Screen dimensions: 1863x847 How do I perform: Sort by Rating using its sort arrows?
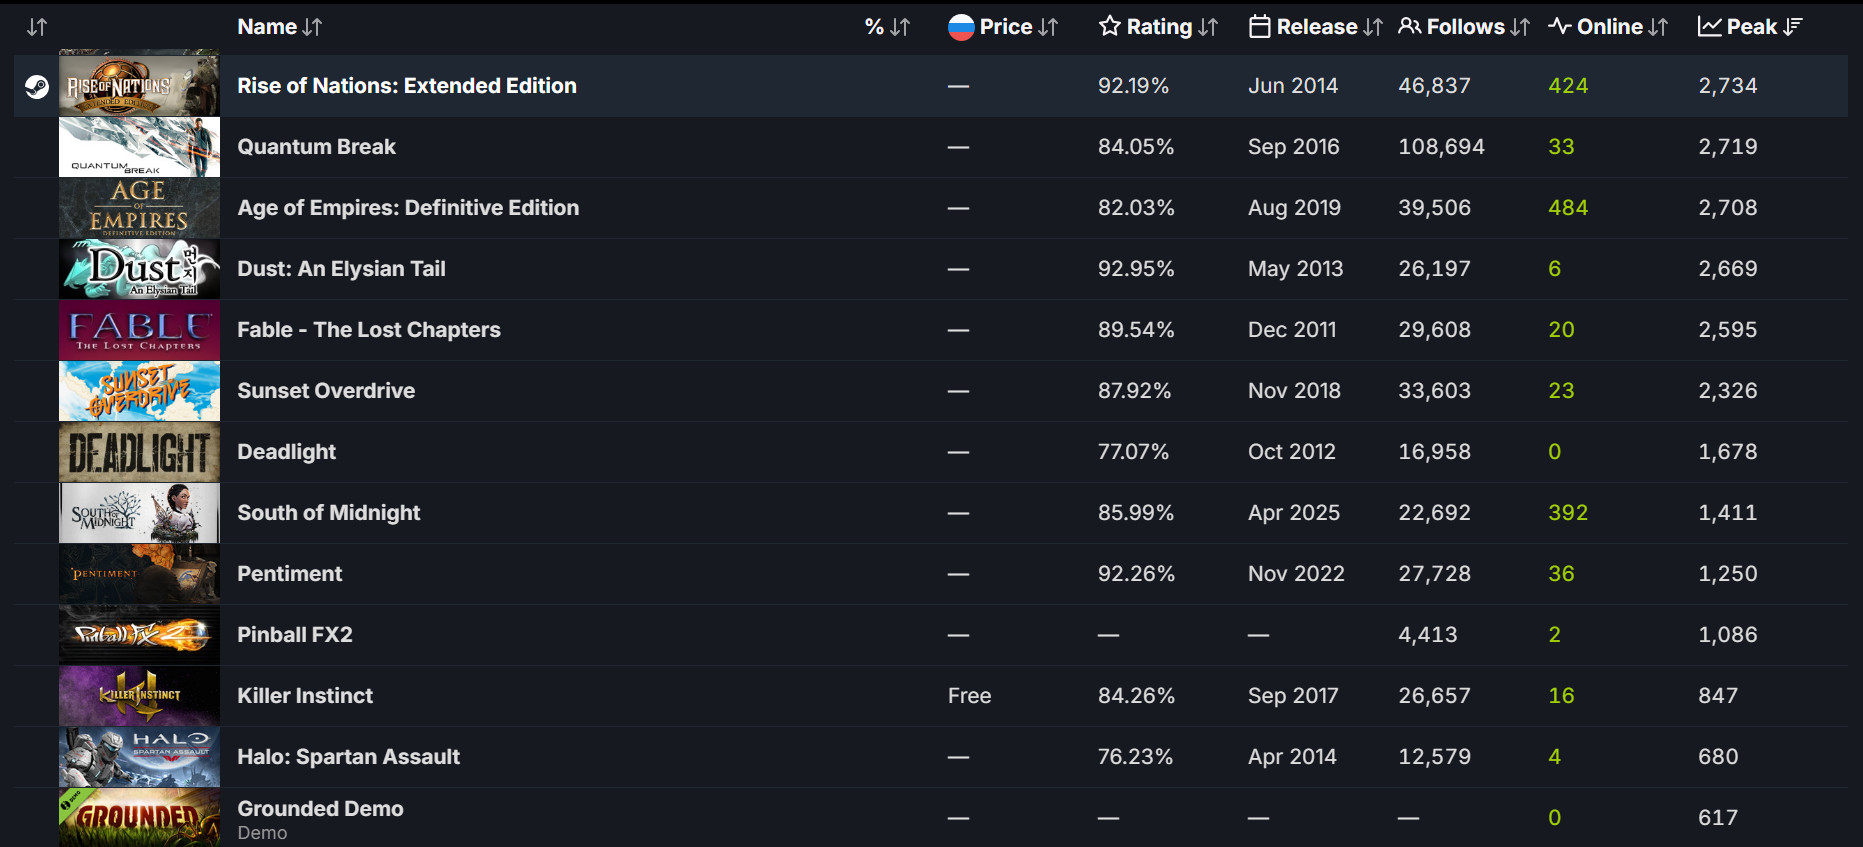(x=1208, y=27)
